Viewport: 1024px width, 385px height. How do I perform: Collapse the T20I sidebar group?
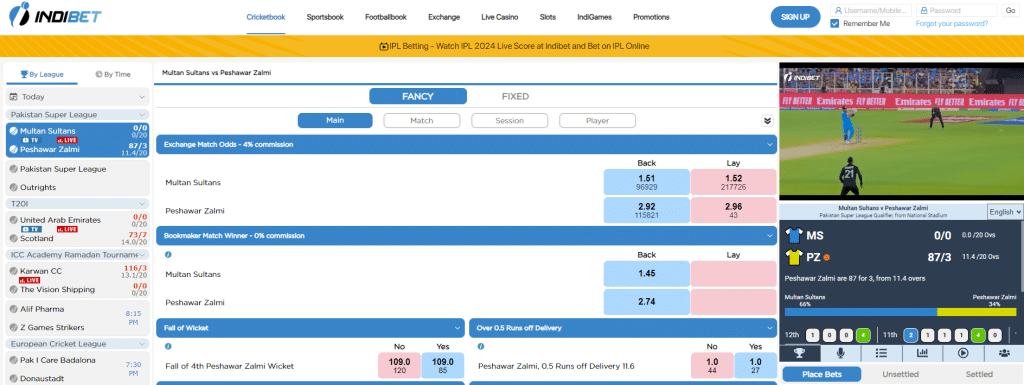[x=78, y=204]
